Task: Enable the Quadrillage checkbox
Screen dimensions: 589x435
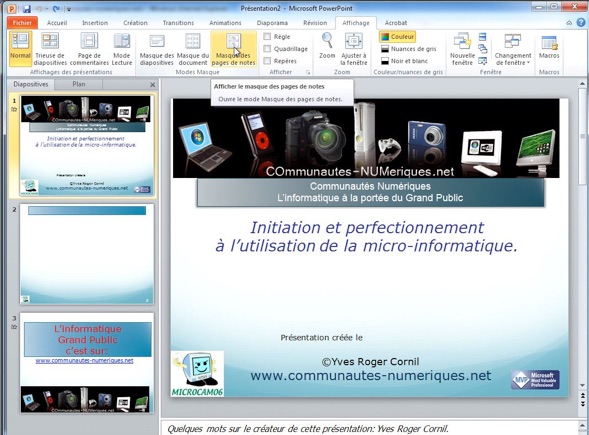Action: pyautogui.click(x=267, y=48)
